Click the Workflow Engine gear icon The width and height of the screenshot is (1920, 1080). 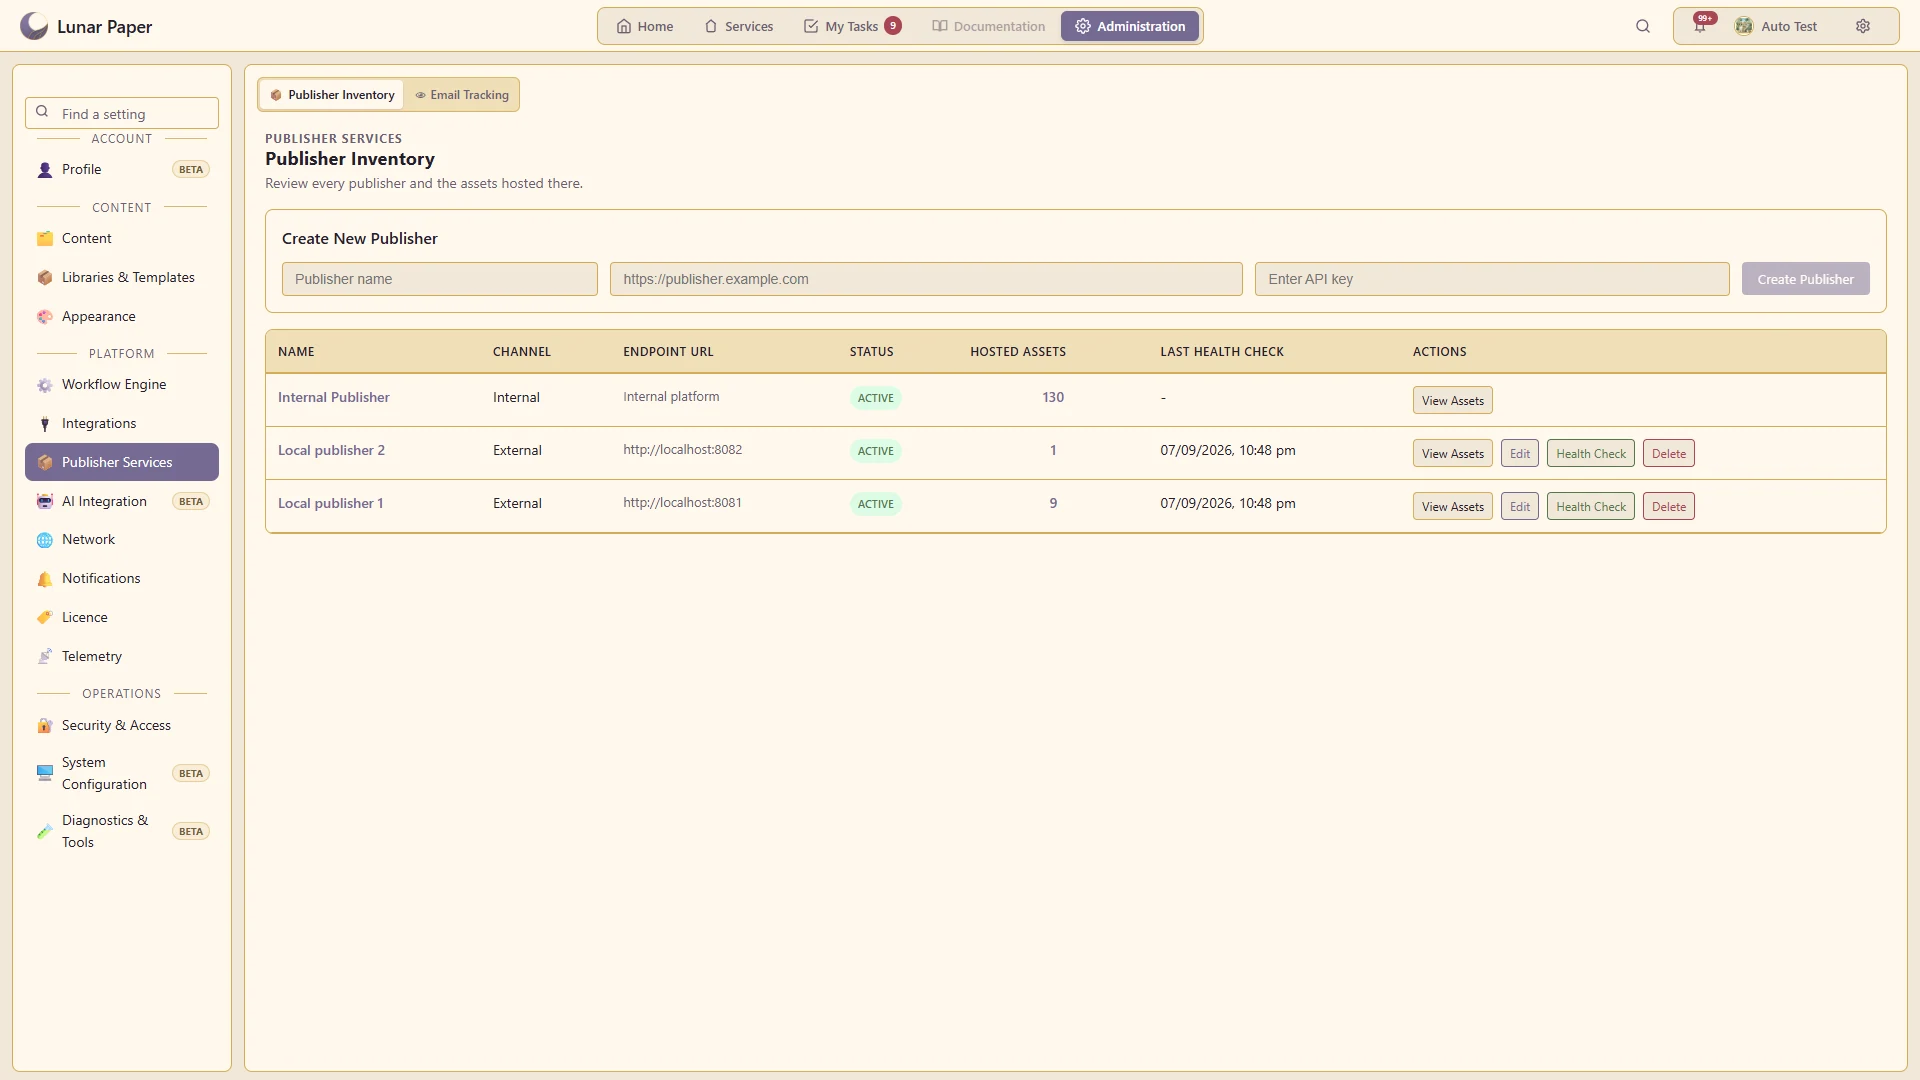tap(45, 385)
